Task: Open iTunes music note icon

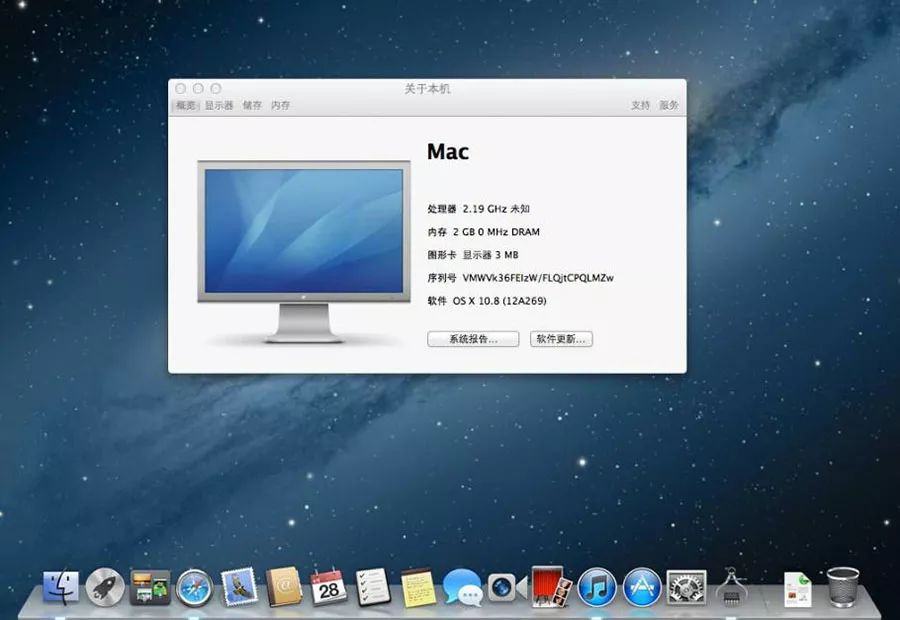Action: point(597,587)
